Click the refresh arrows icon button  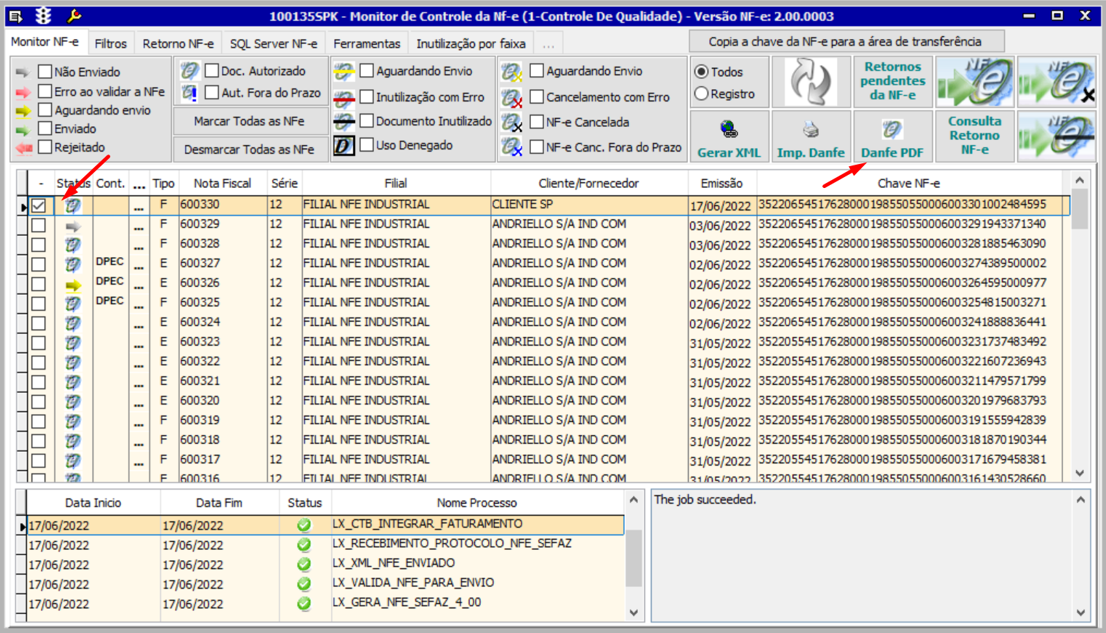(810, 82)
